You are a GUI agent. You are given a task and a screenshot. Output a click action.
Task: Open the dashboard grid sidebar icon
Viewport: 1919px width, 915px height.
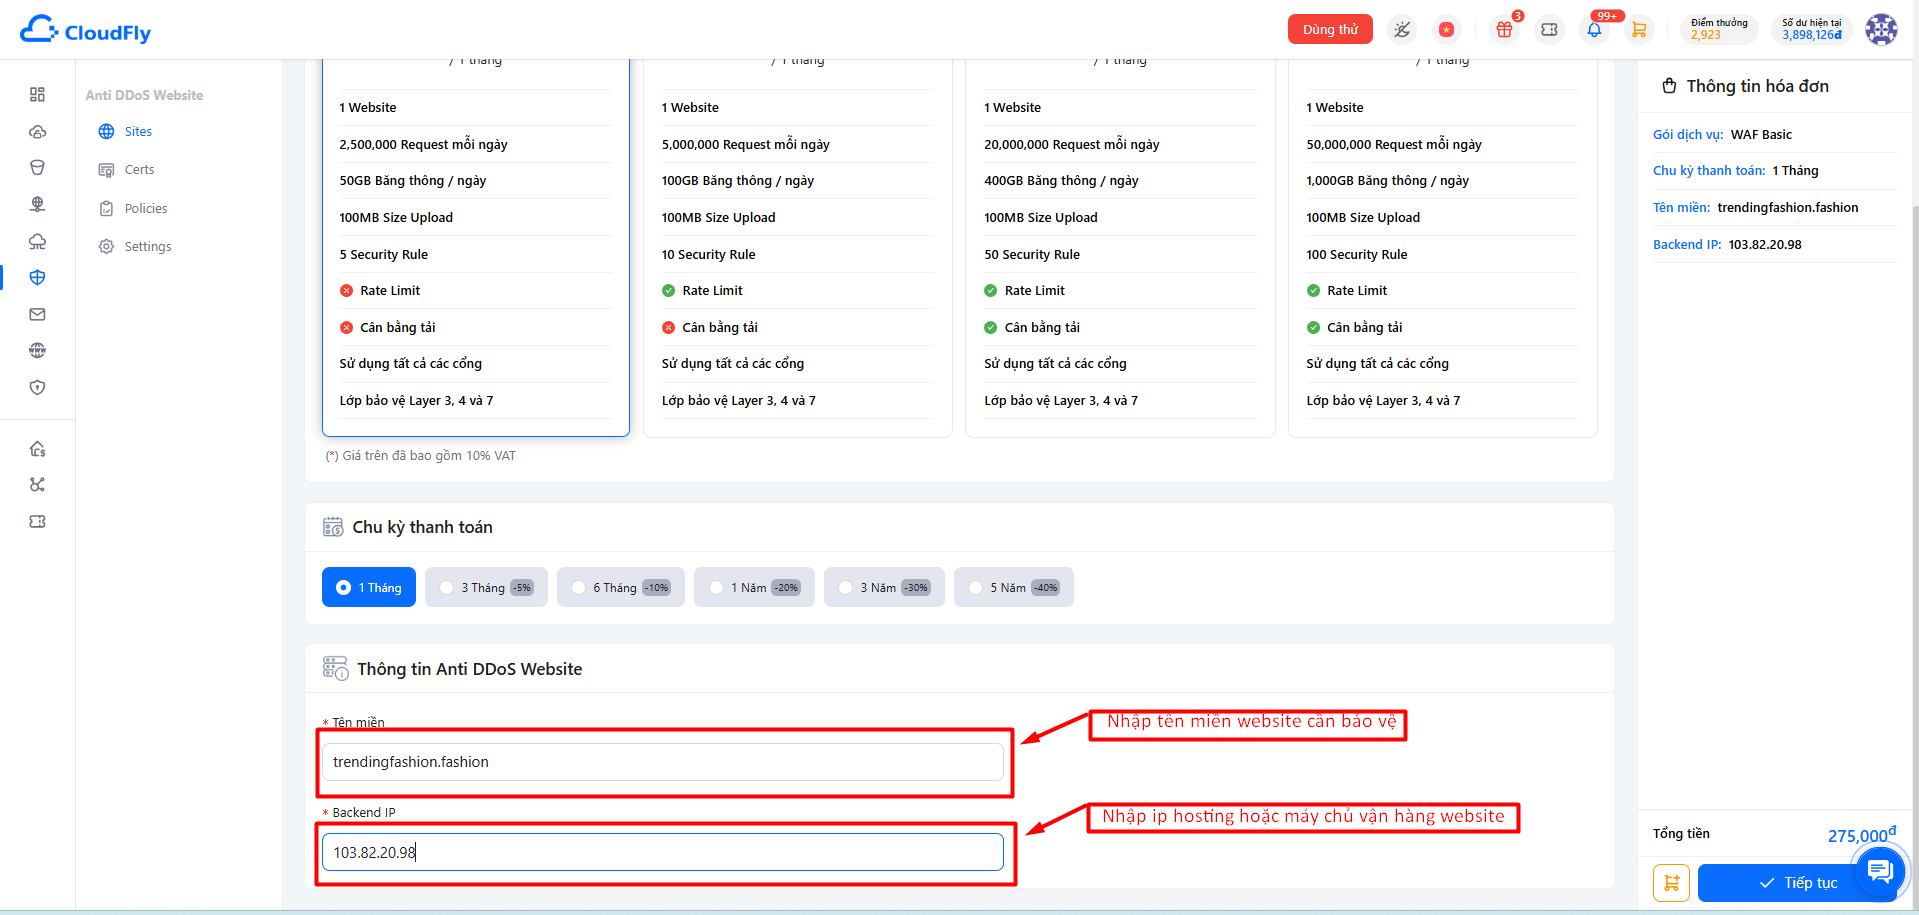pyautogui.click(x=37, y=94)
